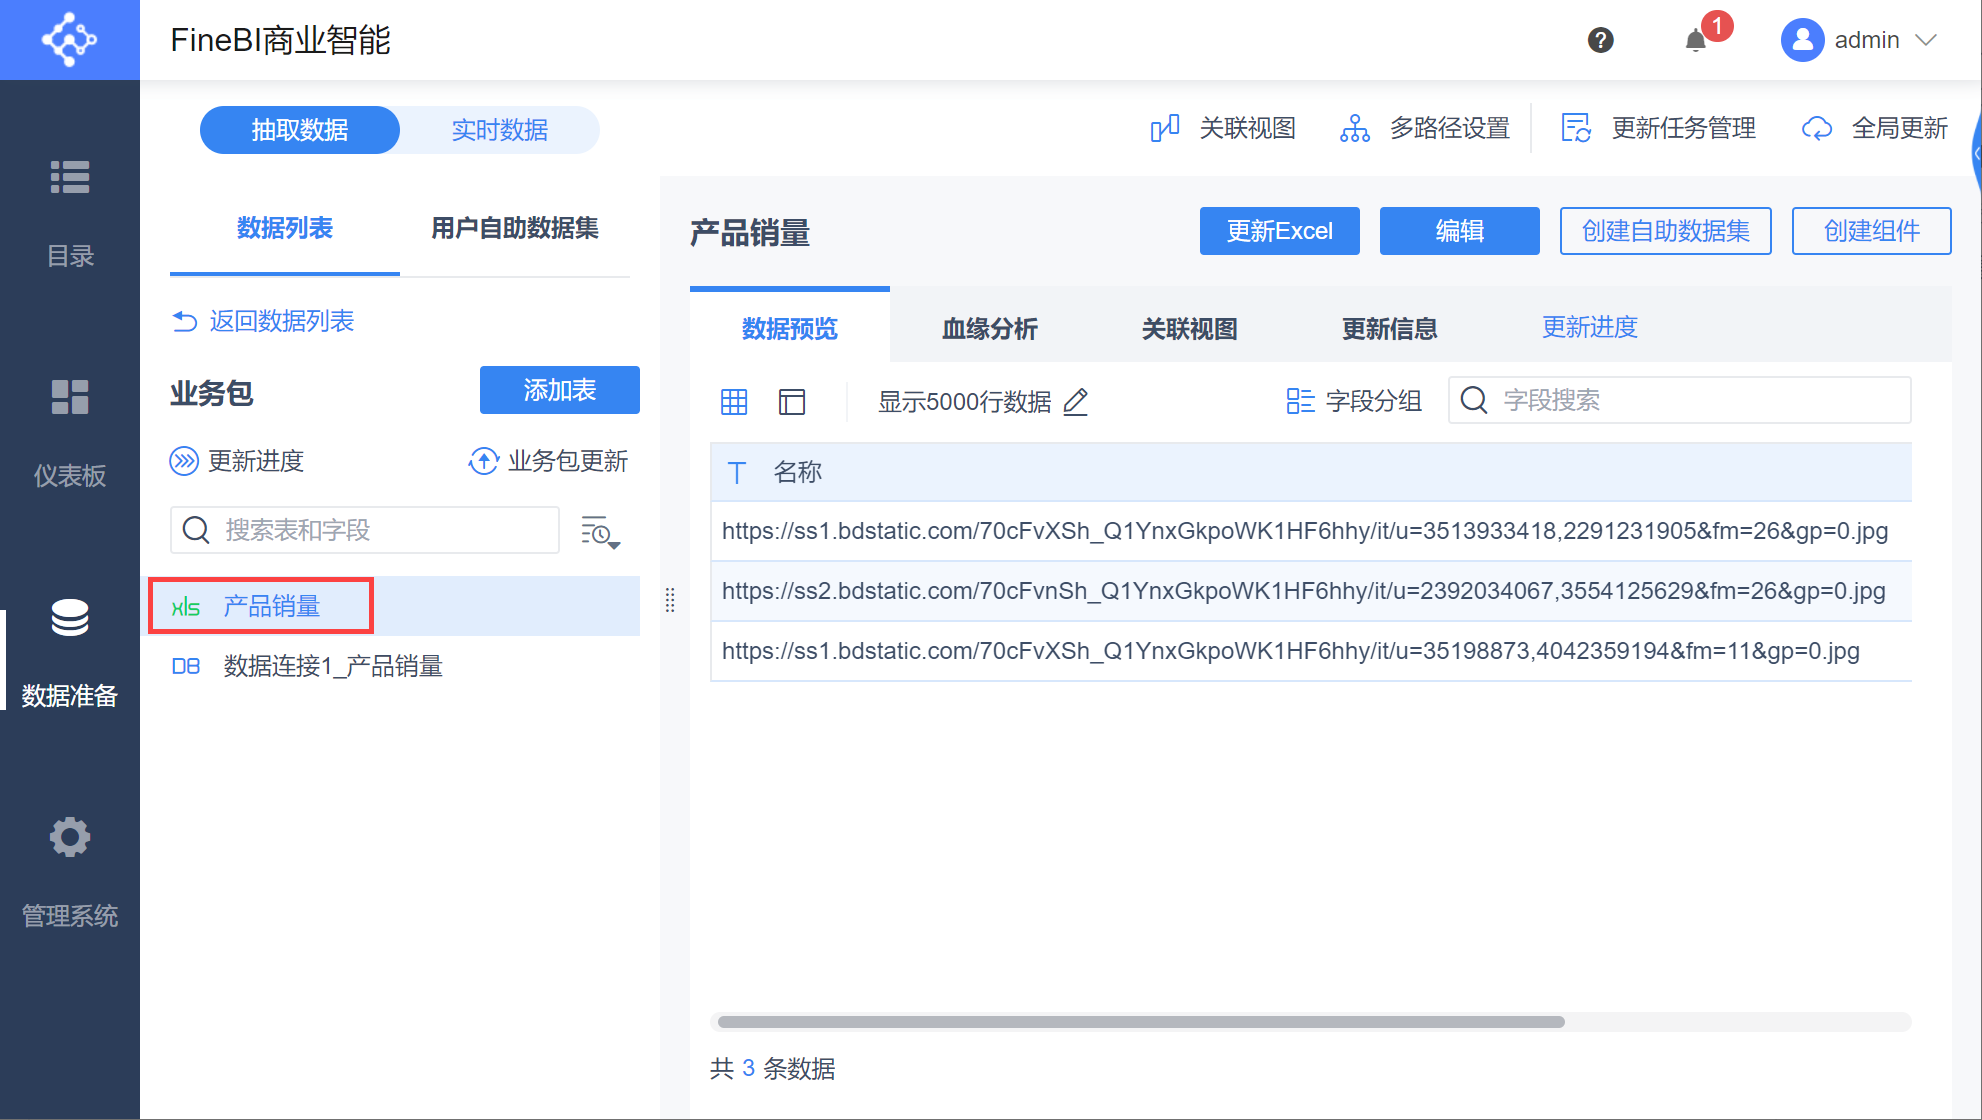Open notifications bell icon

1695,41
